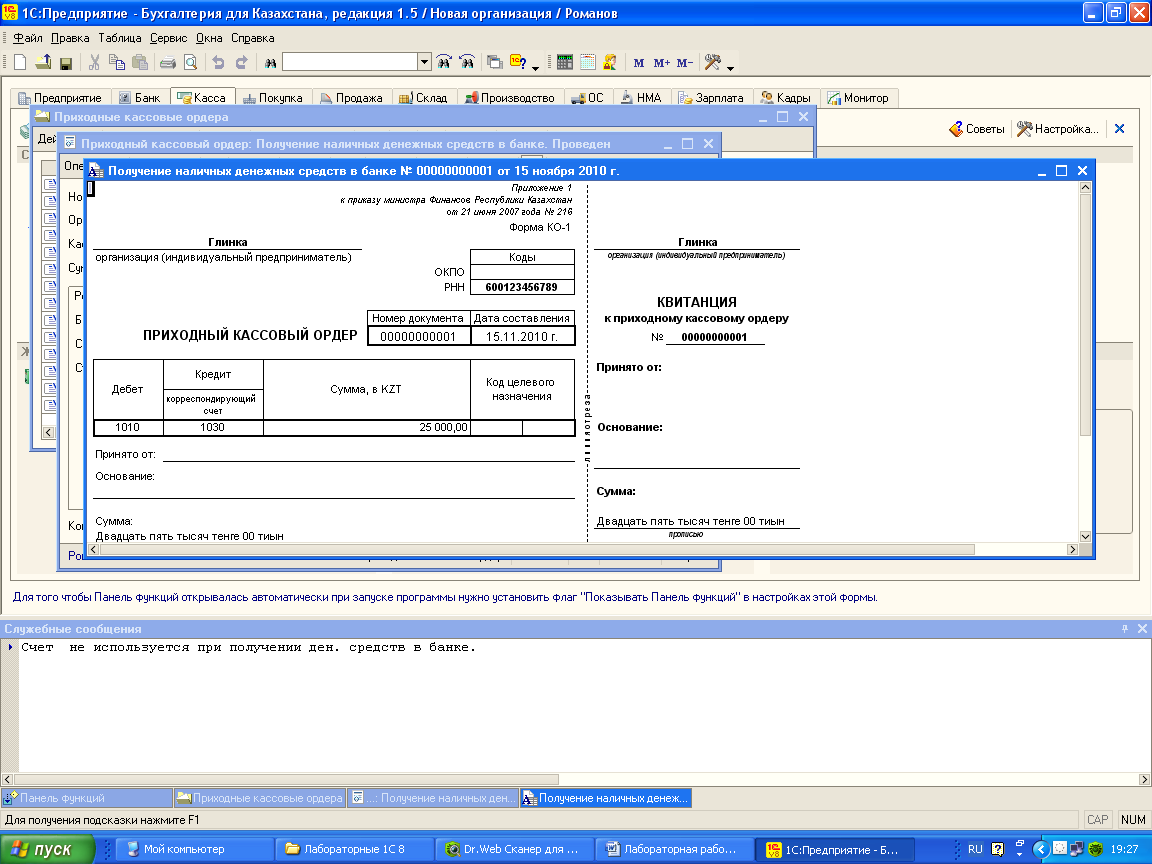
Task: Select the sum cell 25 000,00
Action: [367, 427]
